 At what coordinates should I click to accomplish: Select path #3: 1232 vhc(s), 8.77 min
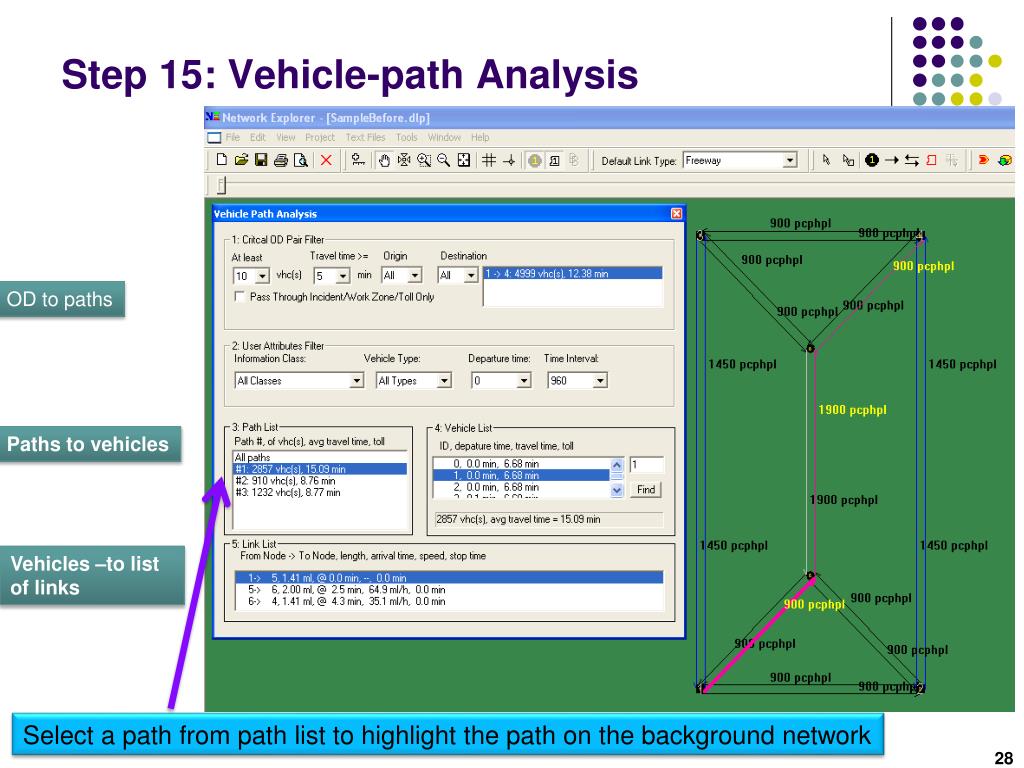tap(320, 492)
